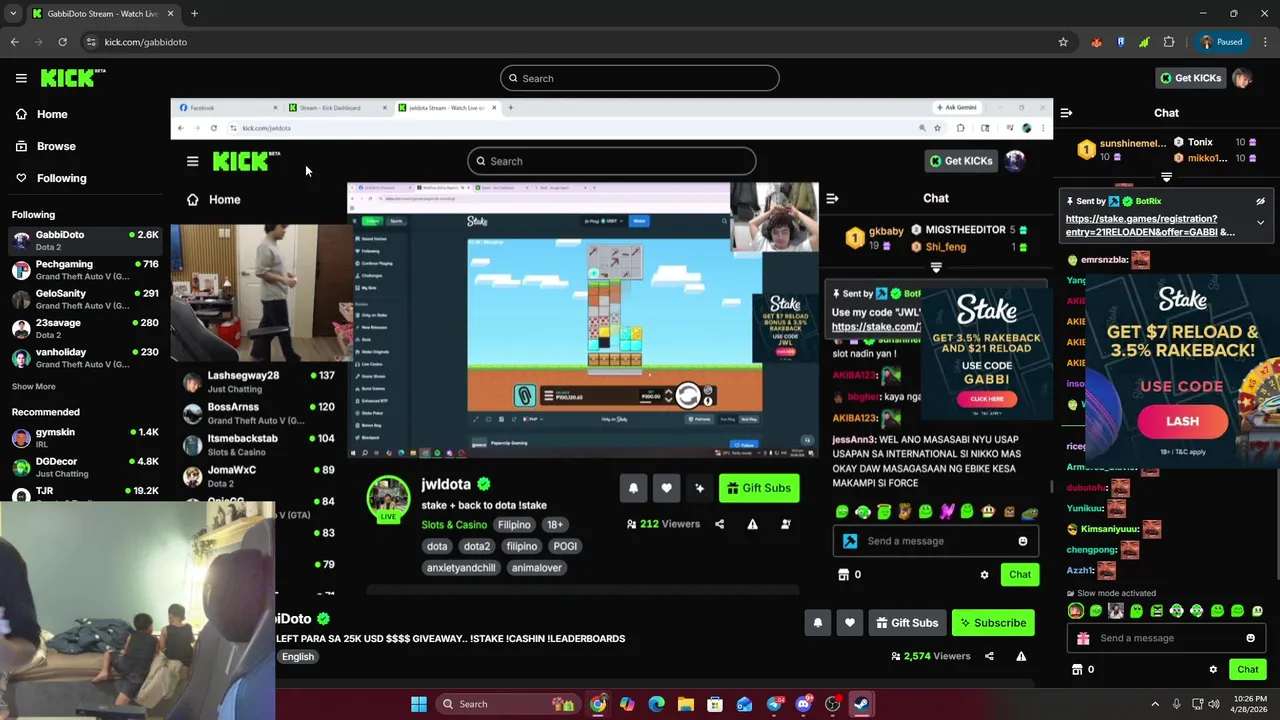
Task: Open 23savage channel from sidebar
Action: click(x=85, y=328)
